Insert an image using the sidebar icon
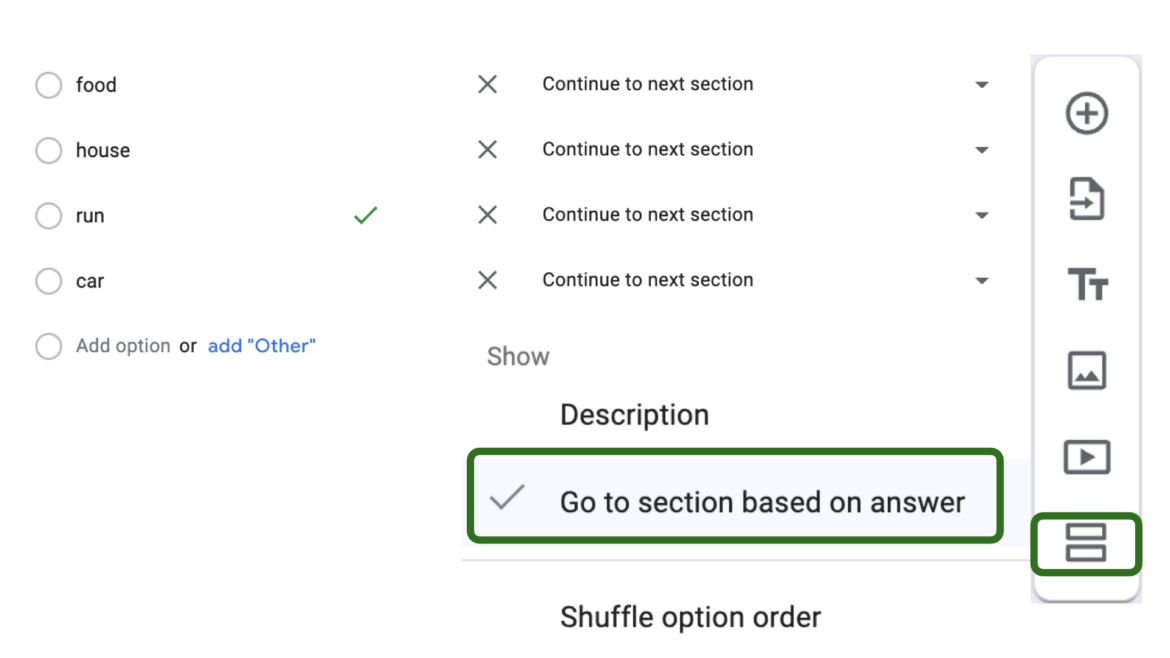 (x=1086, y=370)
